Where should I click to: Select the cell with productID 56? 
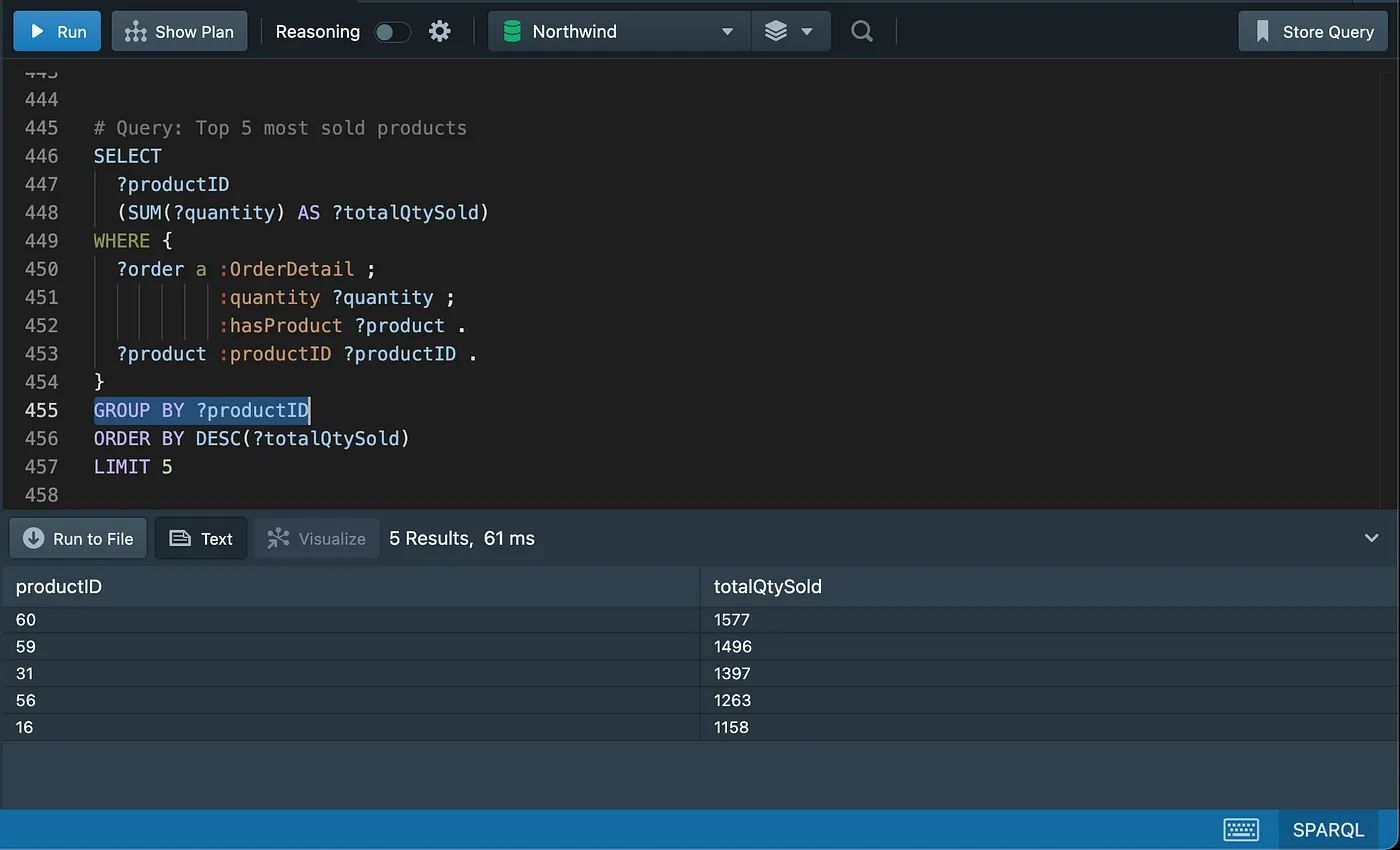tap(350, 701)
